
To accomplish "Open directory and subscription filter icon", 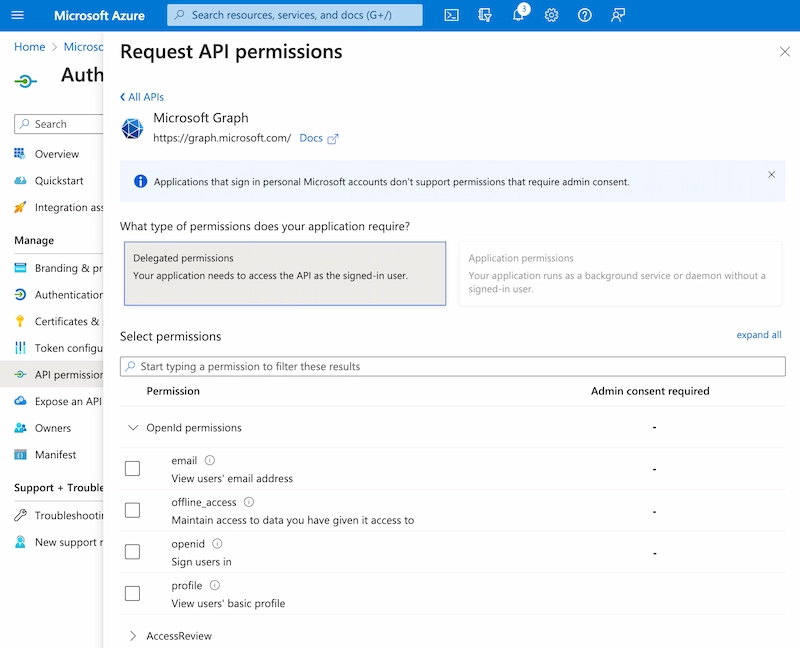I will [x=485, y=15].
